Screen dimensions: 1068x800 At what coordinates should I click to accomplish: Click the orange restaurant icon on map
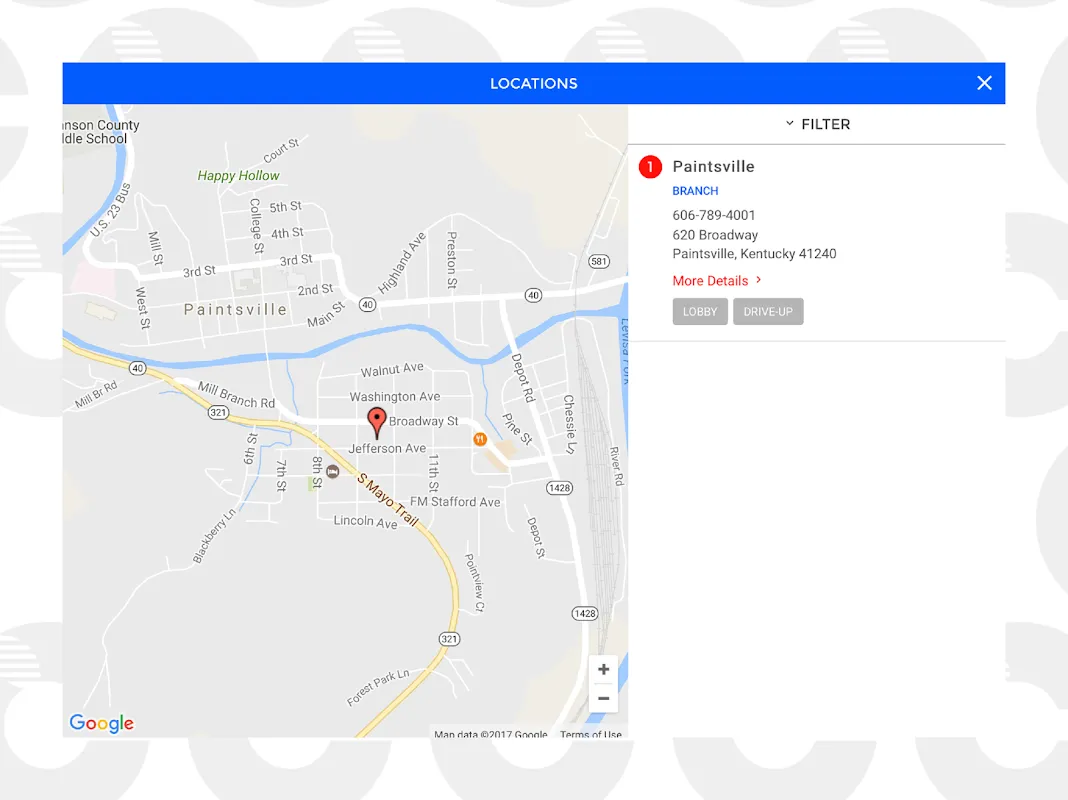pos(480,439)
